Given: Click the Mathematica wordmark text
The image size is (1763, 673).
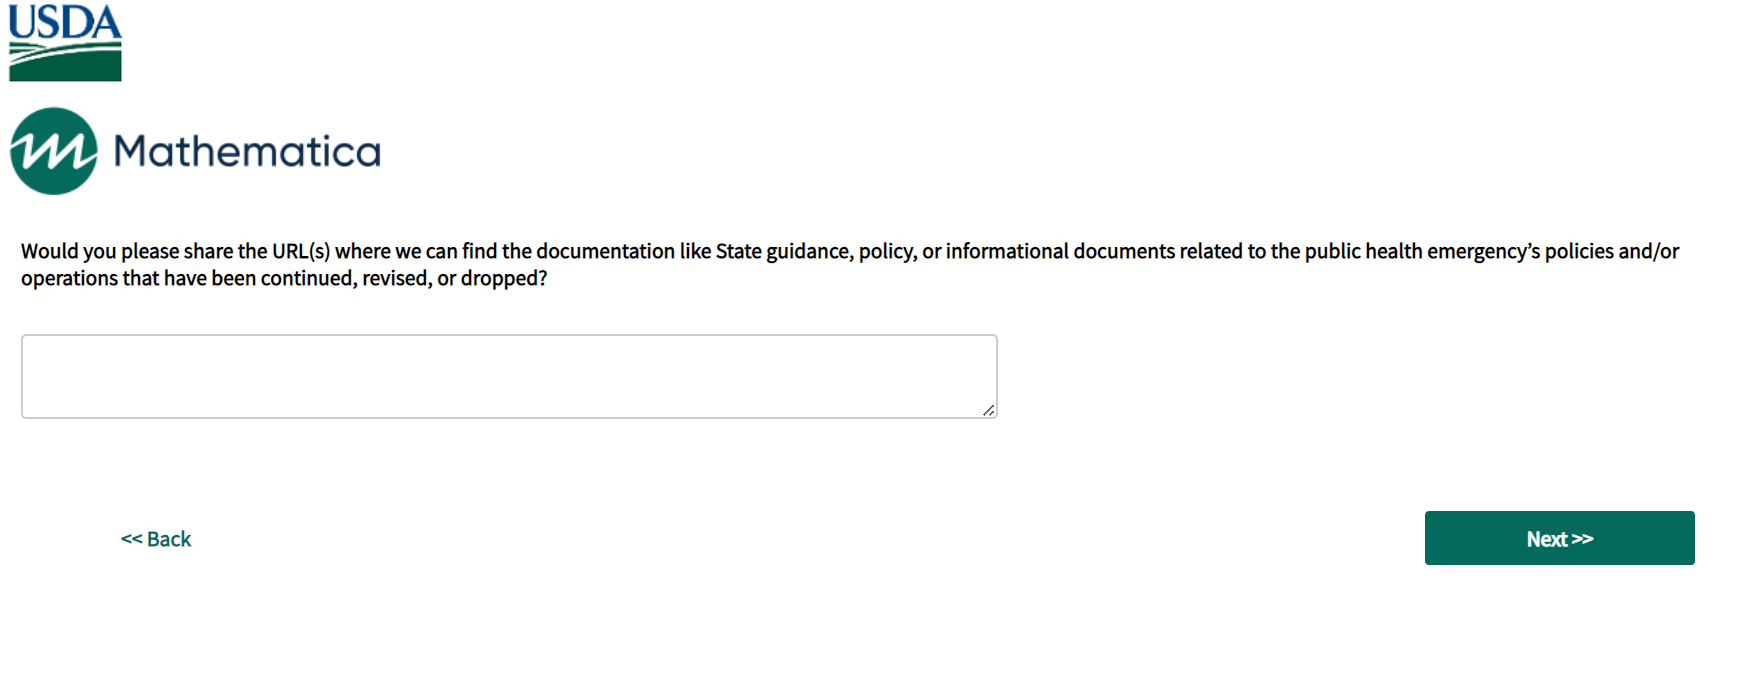Looking at the screenshot, I should (247, 152).
